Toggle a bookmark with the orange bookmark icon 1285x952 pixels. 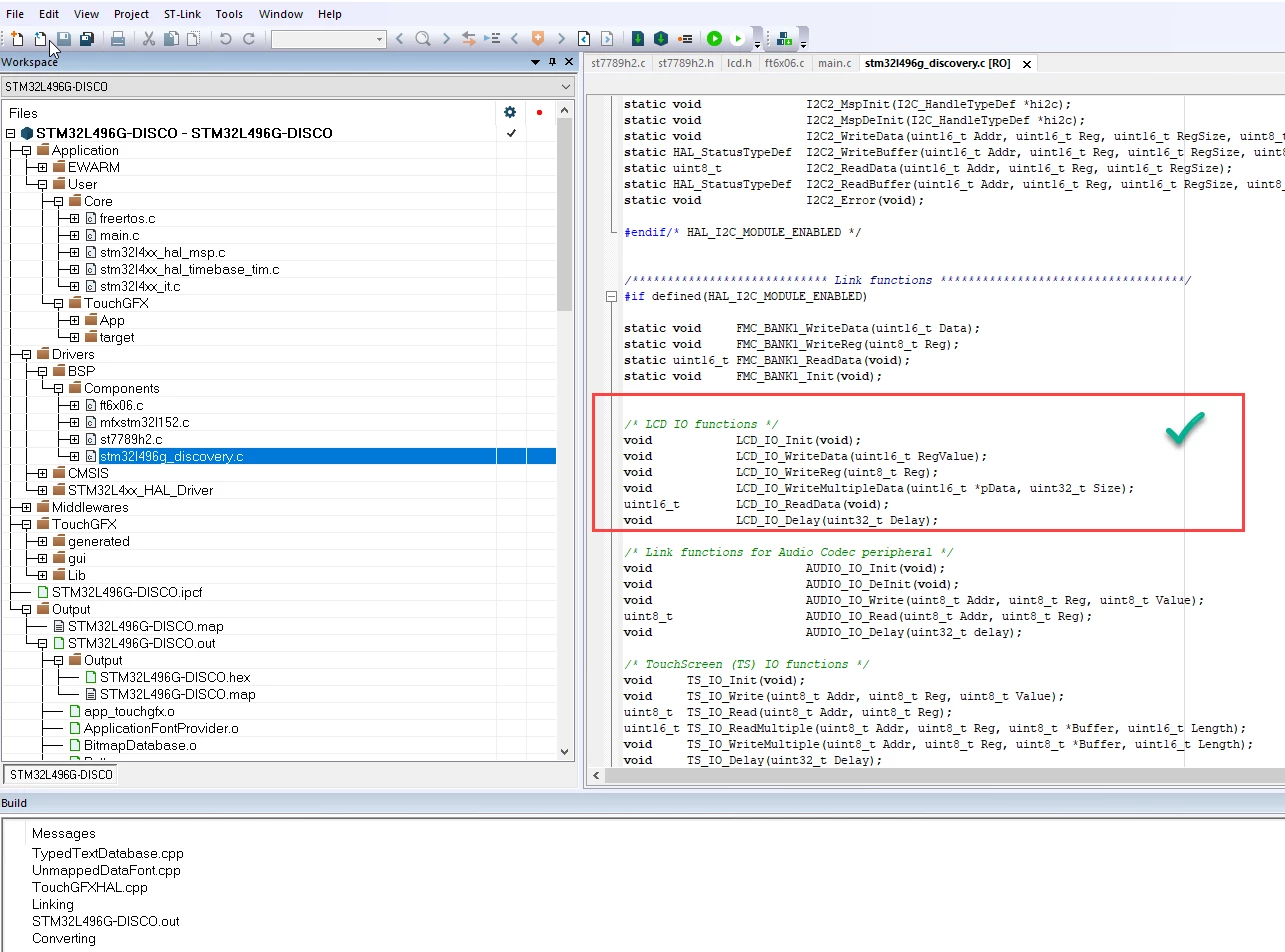(538, 39)
